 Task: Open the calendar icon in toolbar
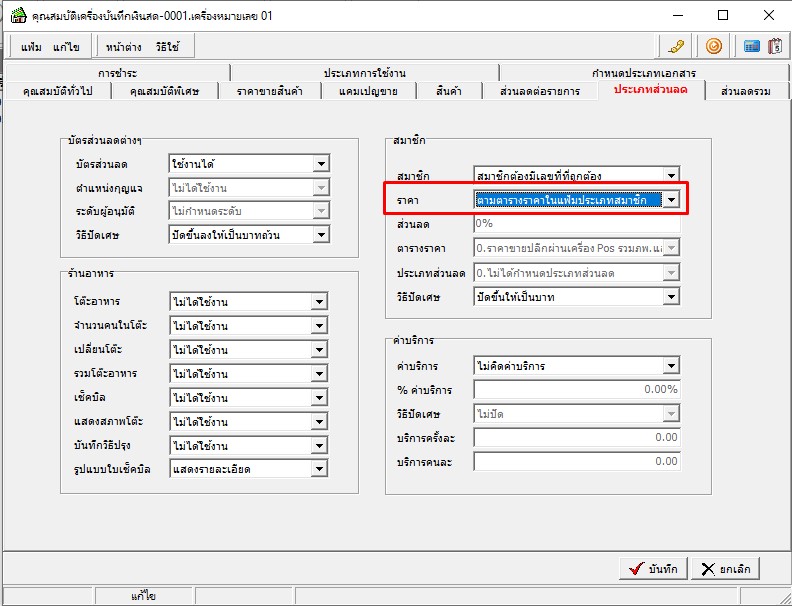tap(773, 46)
